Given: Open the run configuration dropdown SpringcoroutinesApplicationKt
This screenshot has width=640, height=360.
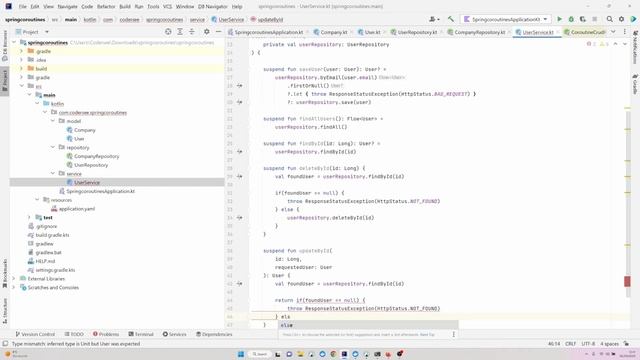Looking at the screenshot, I should coord(506,19).
